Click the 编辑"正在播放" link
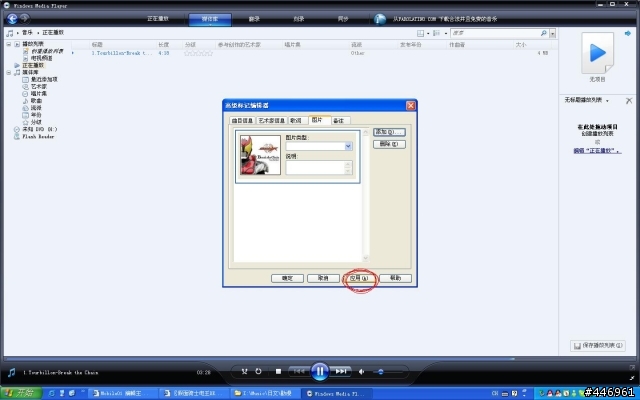The height and width of the screenshot is (400, 640). point(598,151)
